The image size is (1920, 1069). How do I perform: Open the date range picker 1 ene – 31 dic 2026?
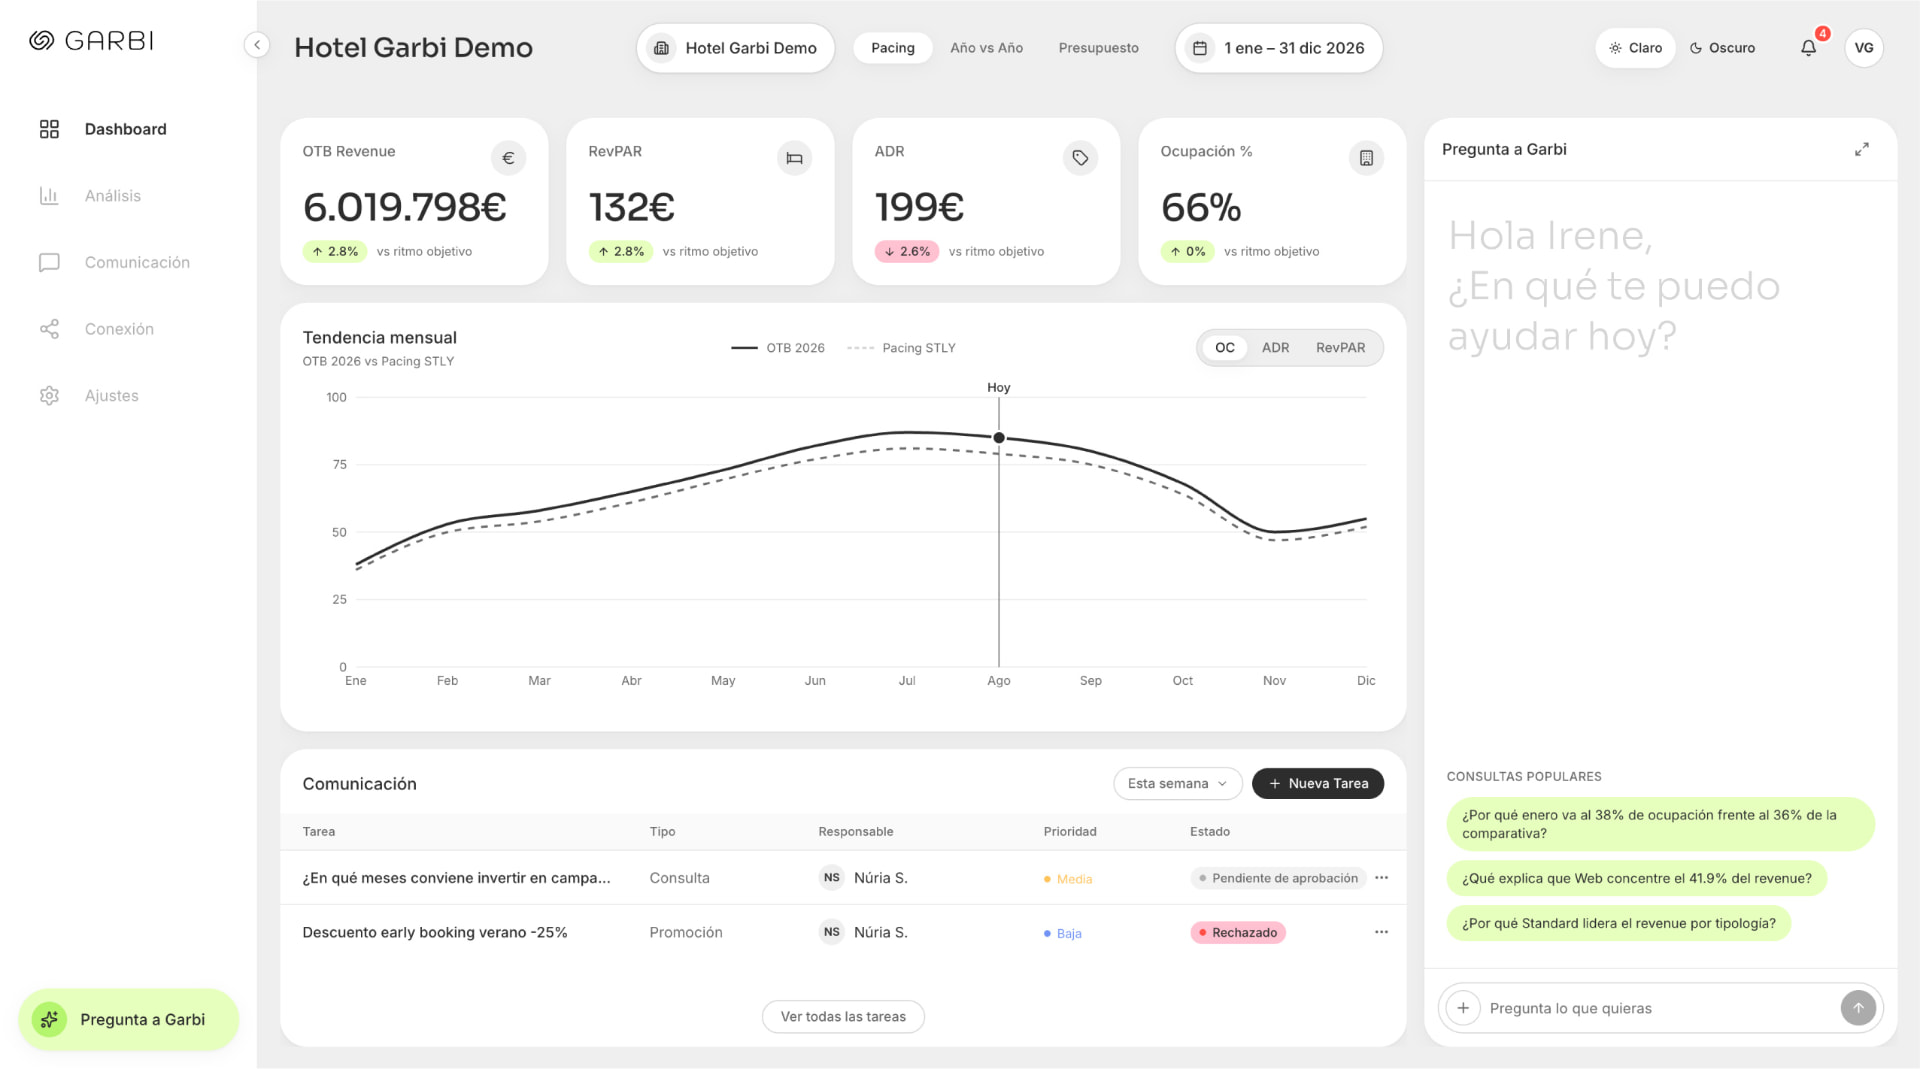tap(1279, 48)
